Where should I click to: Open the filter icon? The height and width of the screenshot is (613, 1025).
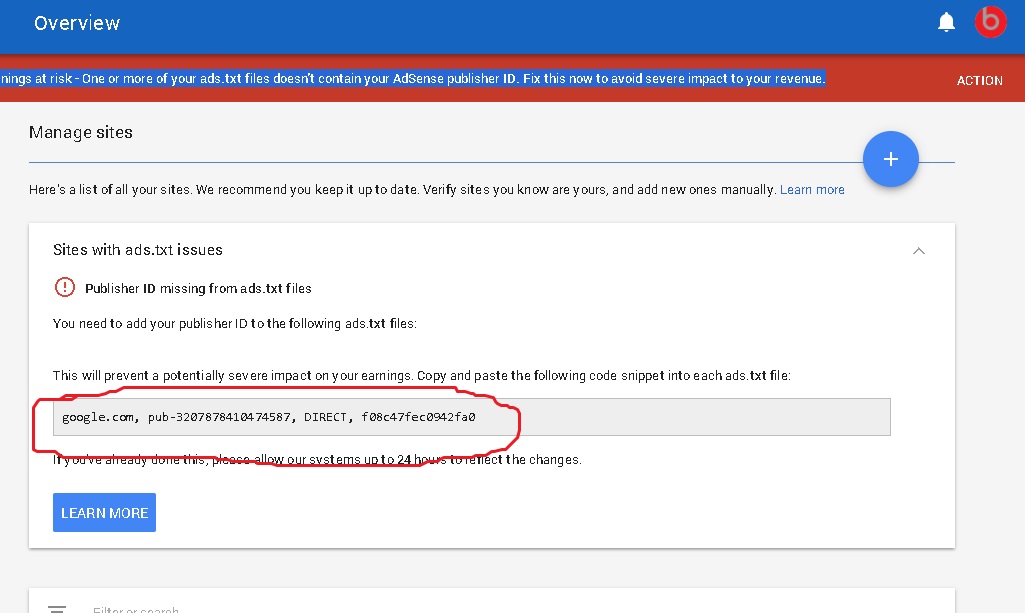pyautogui.click(x=57, y=609)
